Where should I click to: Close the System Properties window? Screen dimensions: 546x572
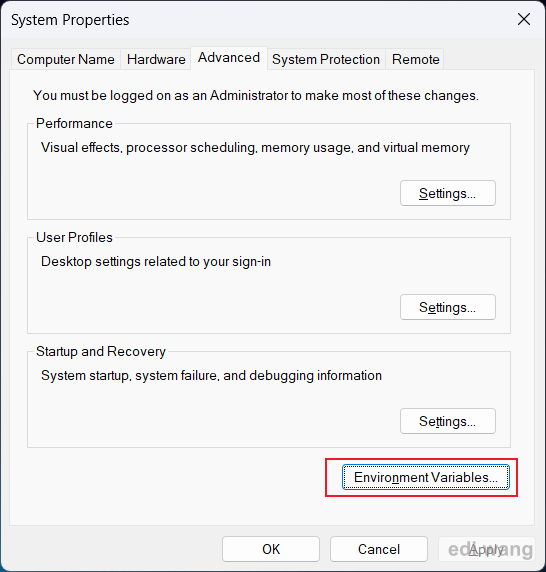524,19
